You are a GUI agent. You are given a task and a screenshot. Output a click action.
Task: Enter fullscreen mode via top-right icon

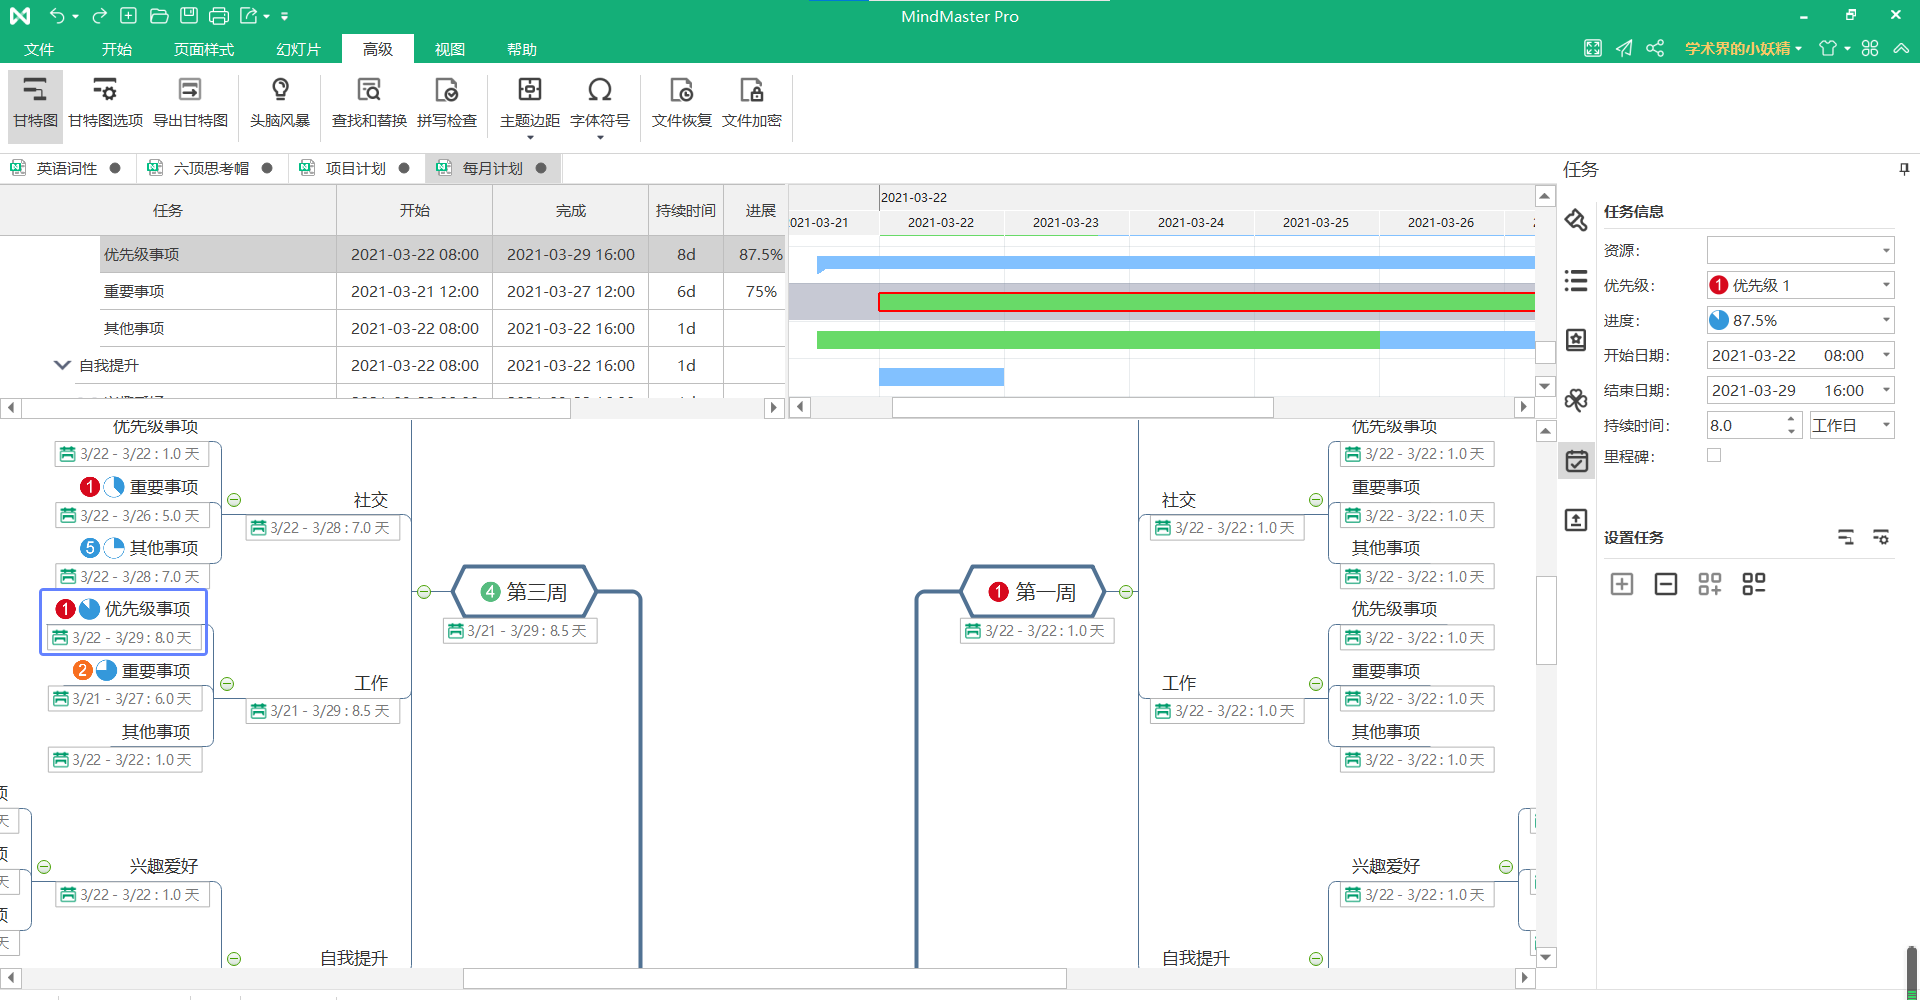click(1593, 48)
